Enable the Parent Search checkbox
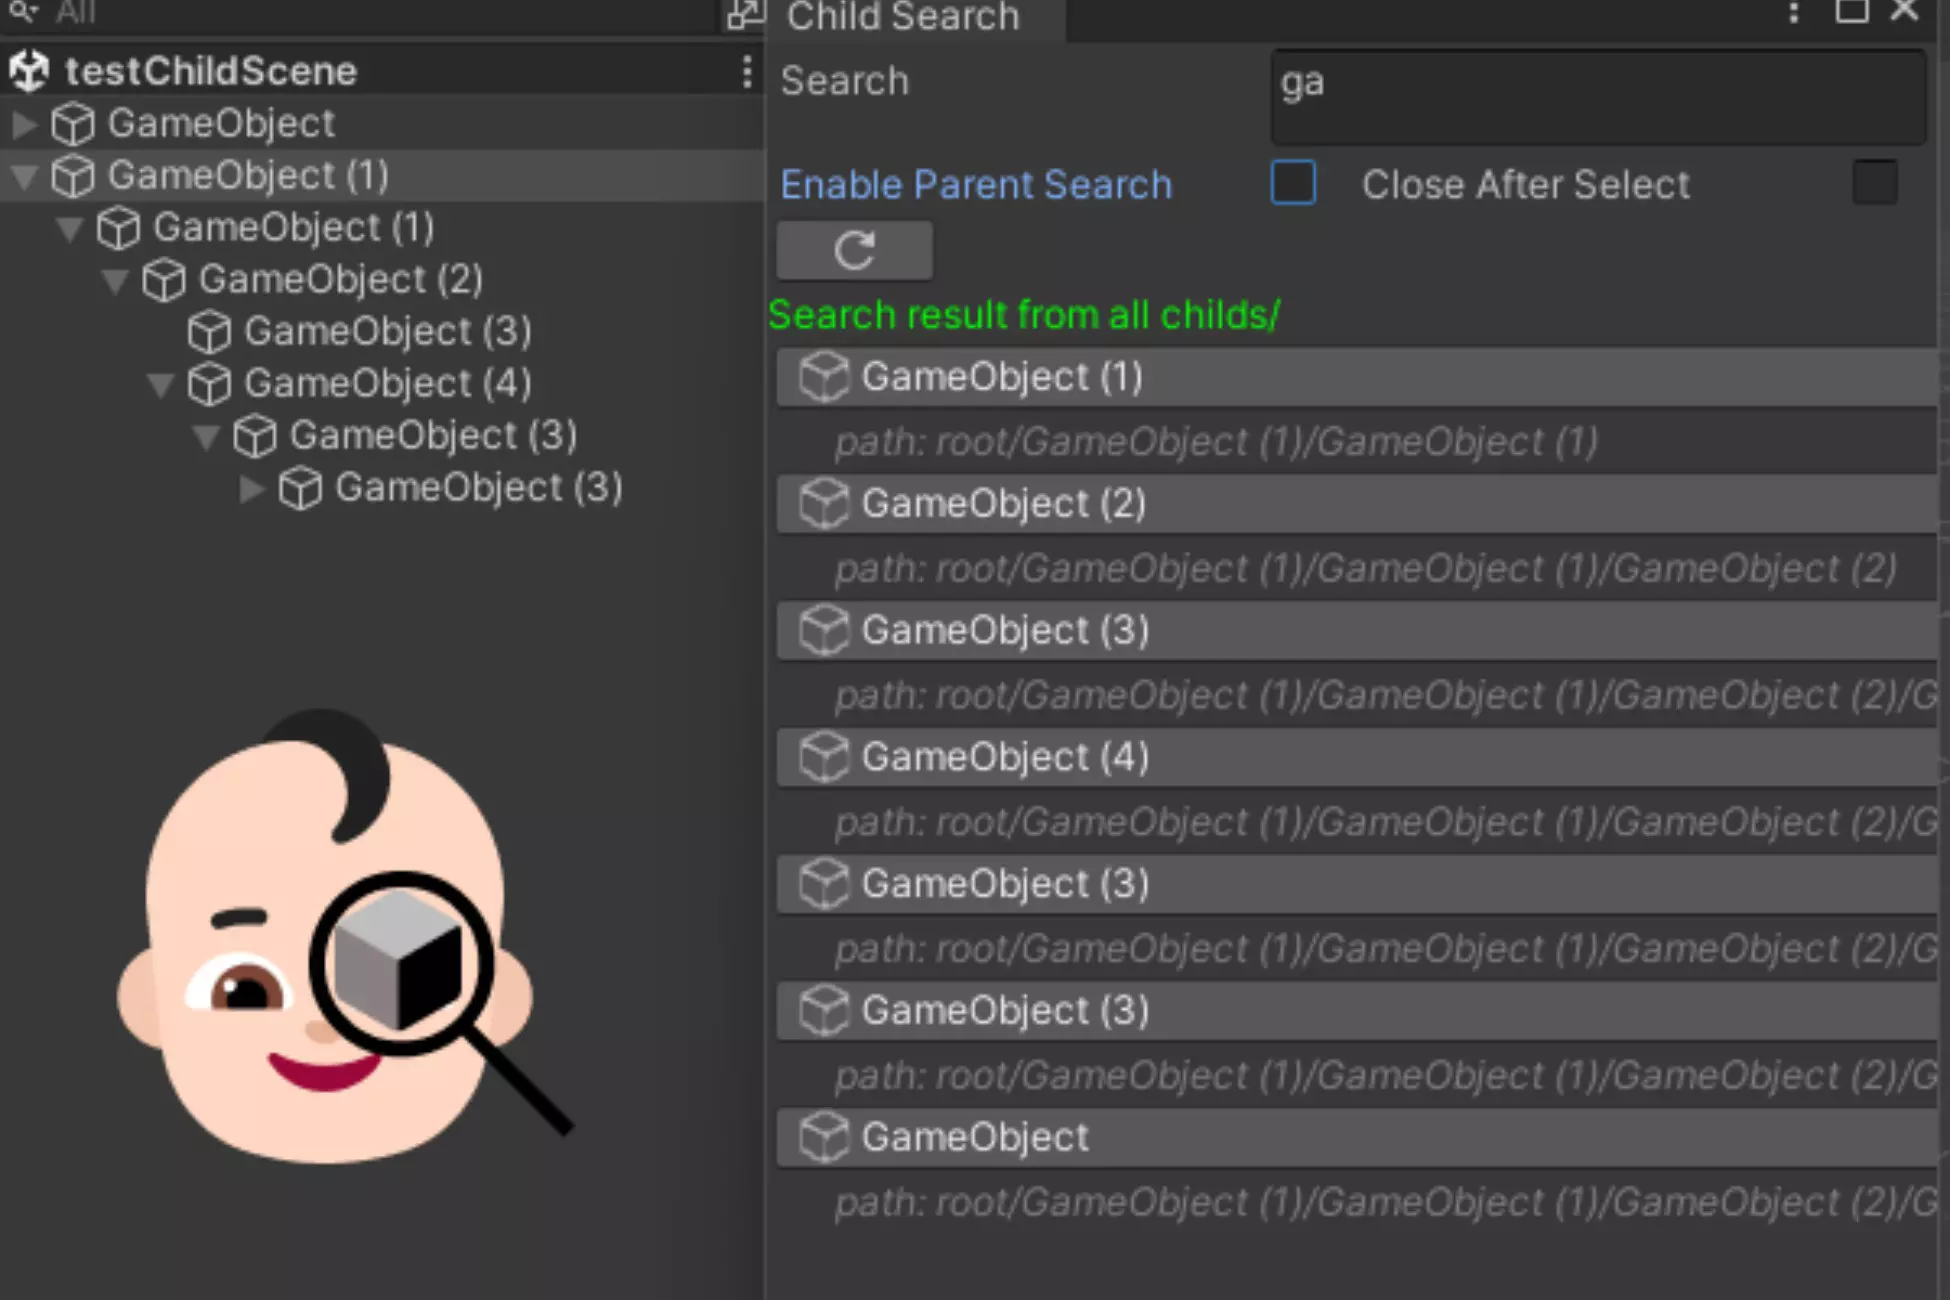 (x=1293, y=184)
